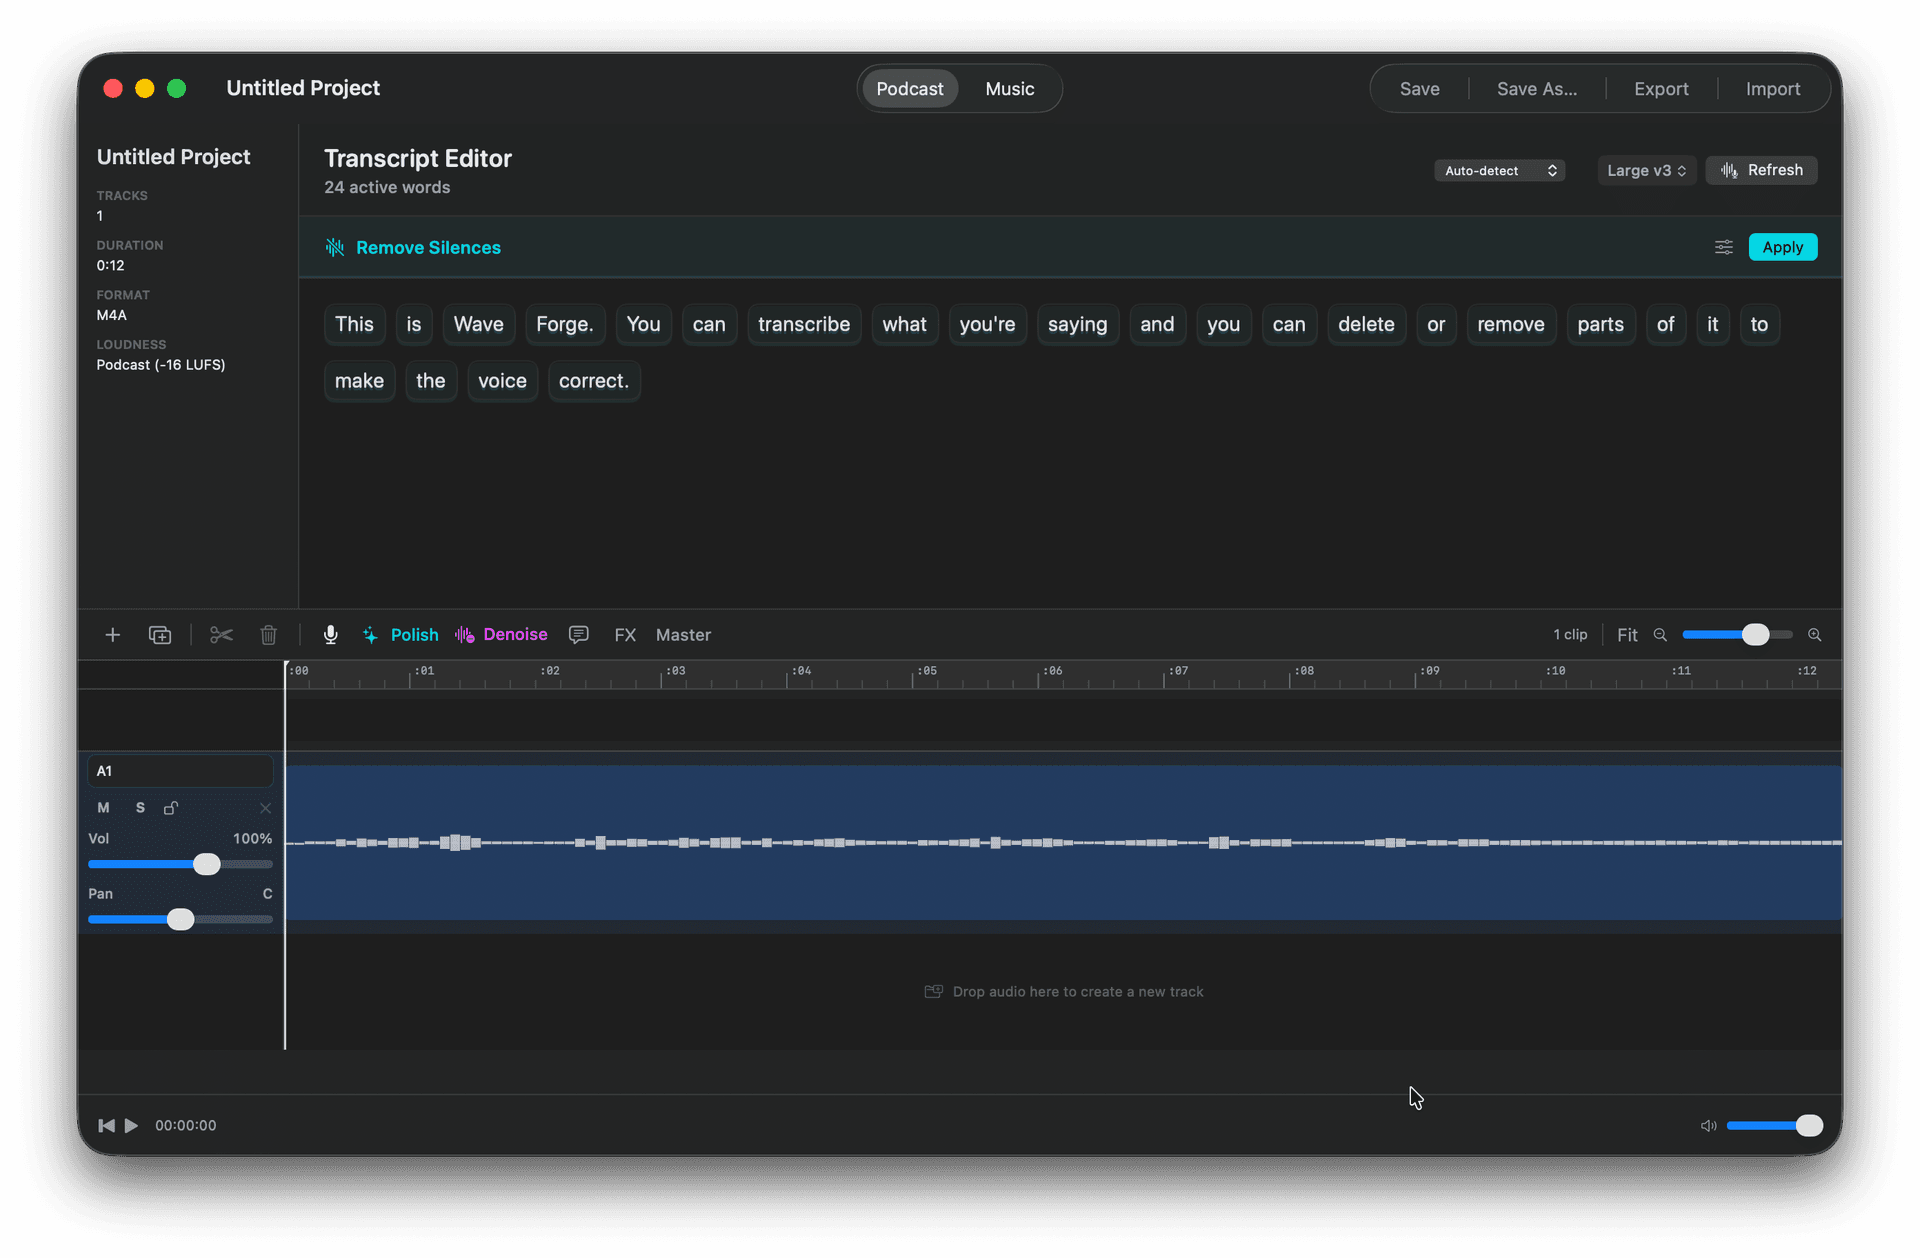
Task: Click the master volume speaker icon
Action: click(1708, 1126)
